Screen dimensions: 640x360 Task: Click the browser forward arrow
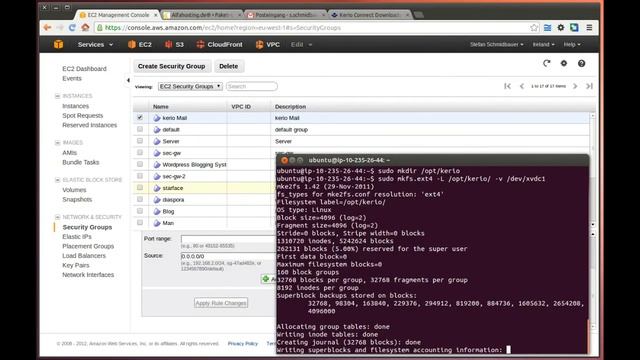click(60, 28)
